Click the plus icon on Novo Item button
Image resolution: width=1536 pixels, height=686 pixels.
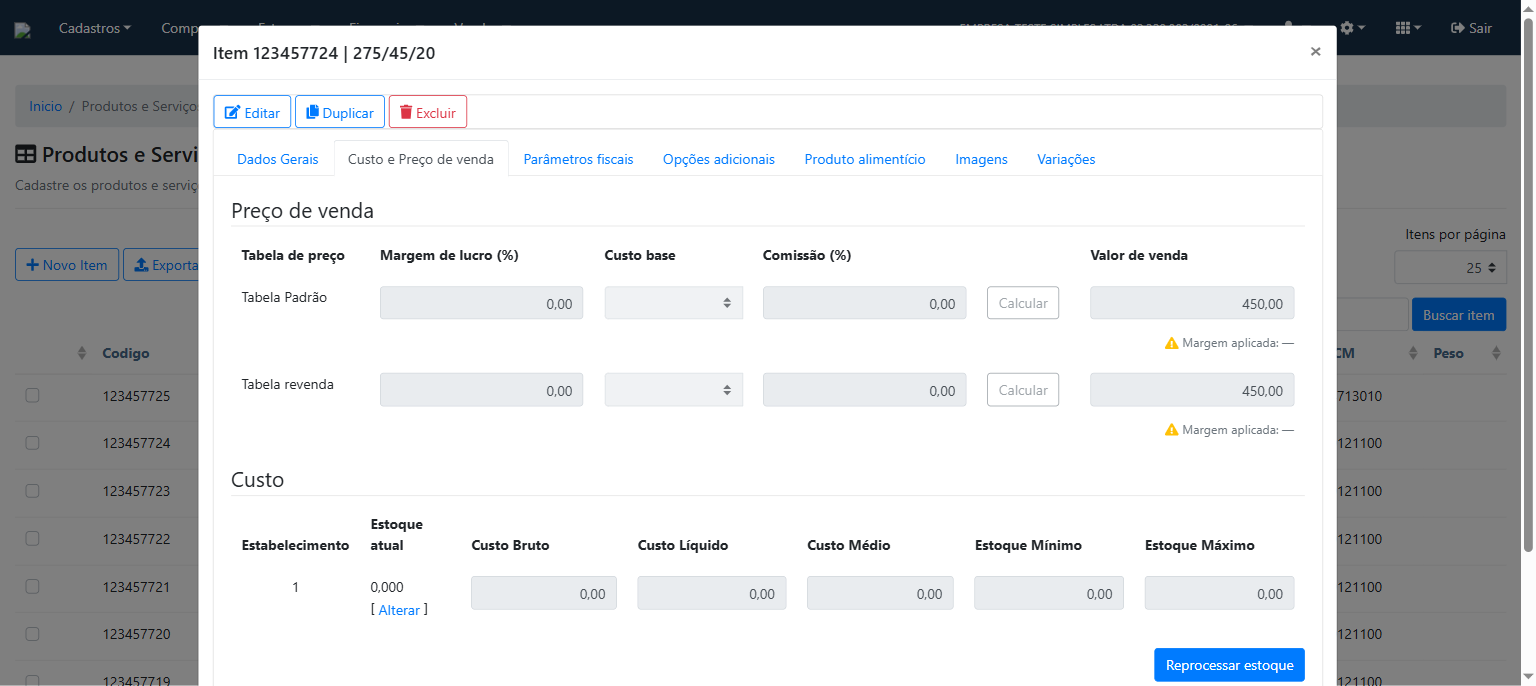tap(32, 265)
